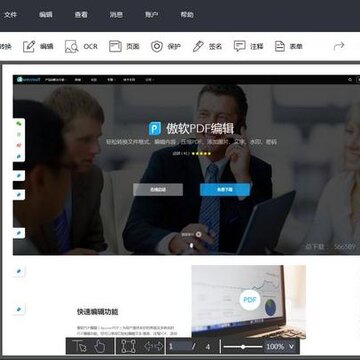The height and width of the screenshot is (360, 360).
Task: Click the 快速编辑功能 heading
Action: (x=97, y=312)
